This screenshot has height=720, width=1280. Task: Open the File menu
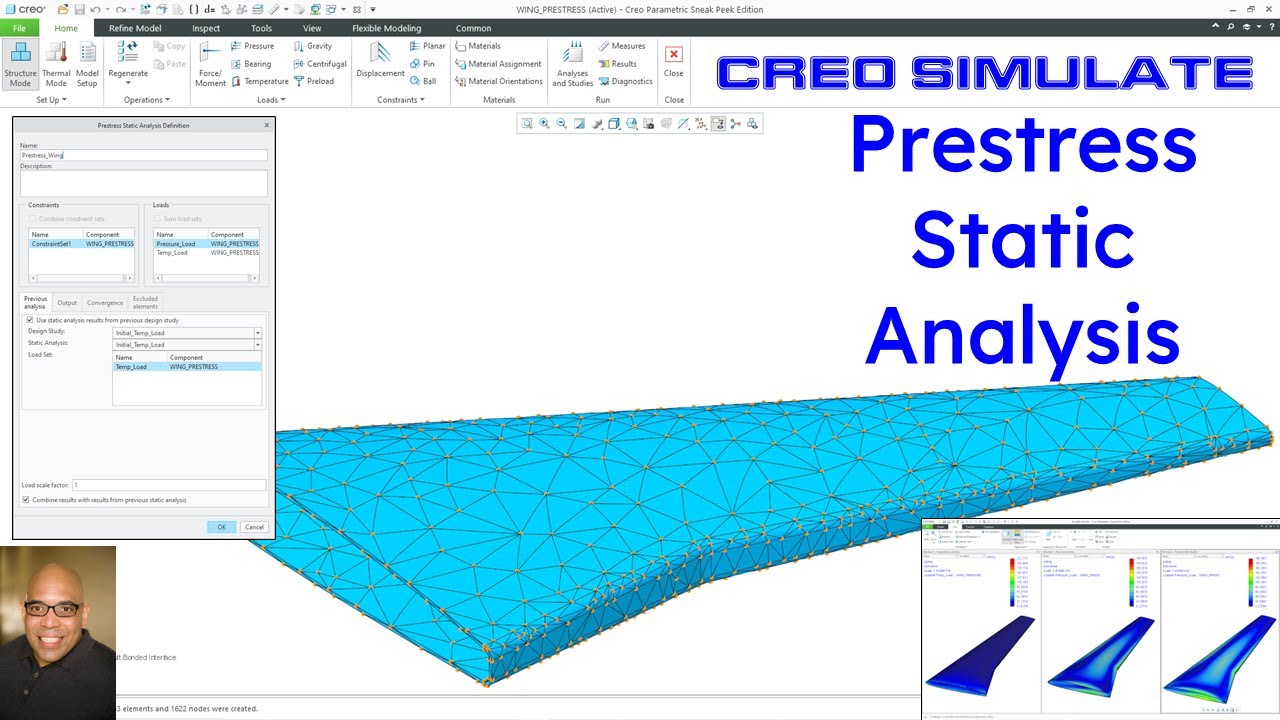pos(19,28)
